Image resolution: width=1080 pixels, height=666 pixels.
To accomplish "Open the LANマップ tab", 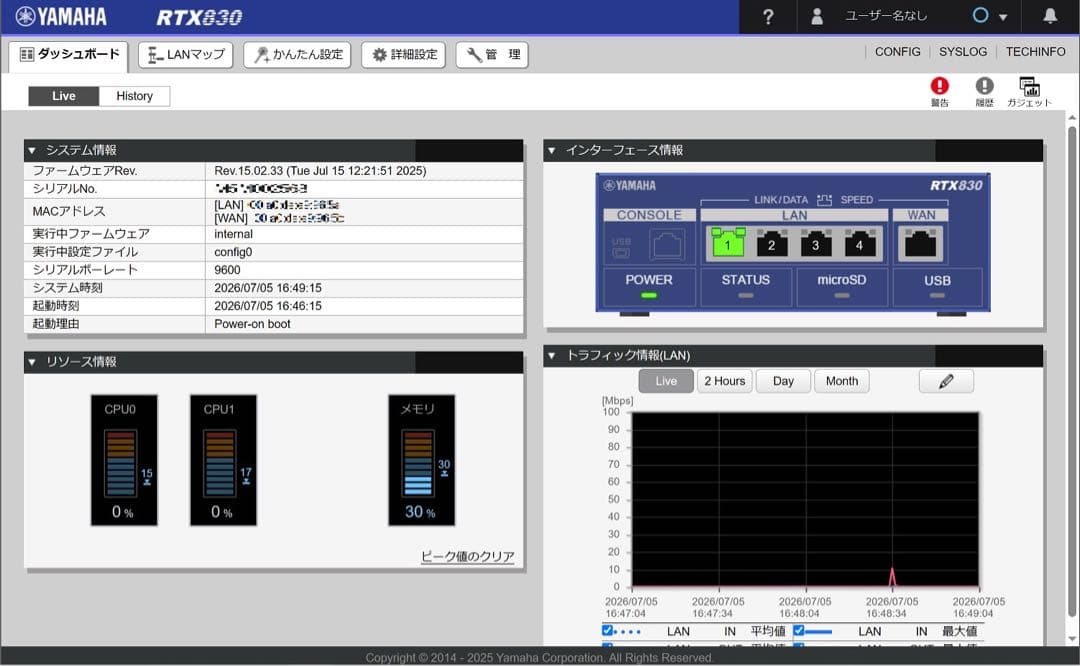I will (x=186, y=54).
